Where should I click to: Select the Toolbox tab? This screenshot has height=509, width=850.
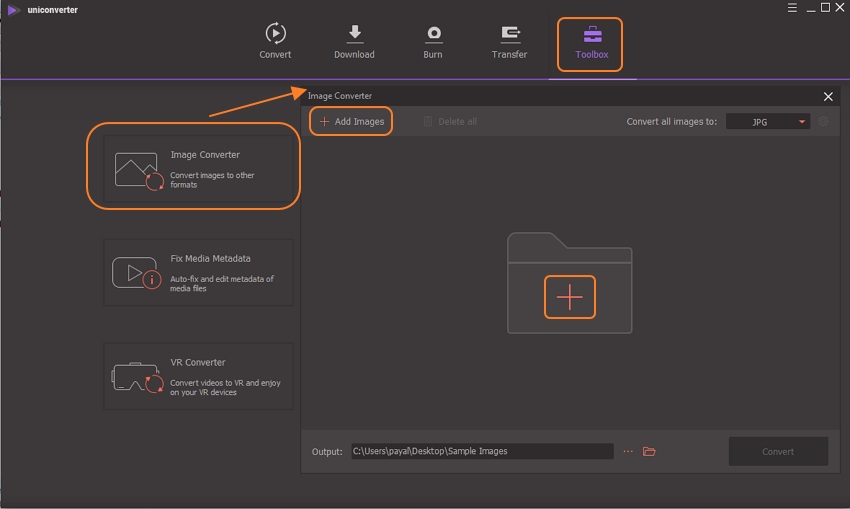click(x=591, y=43)
